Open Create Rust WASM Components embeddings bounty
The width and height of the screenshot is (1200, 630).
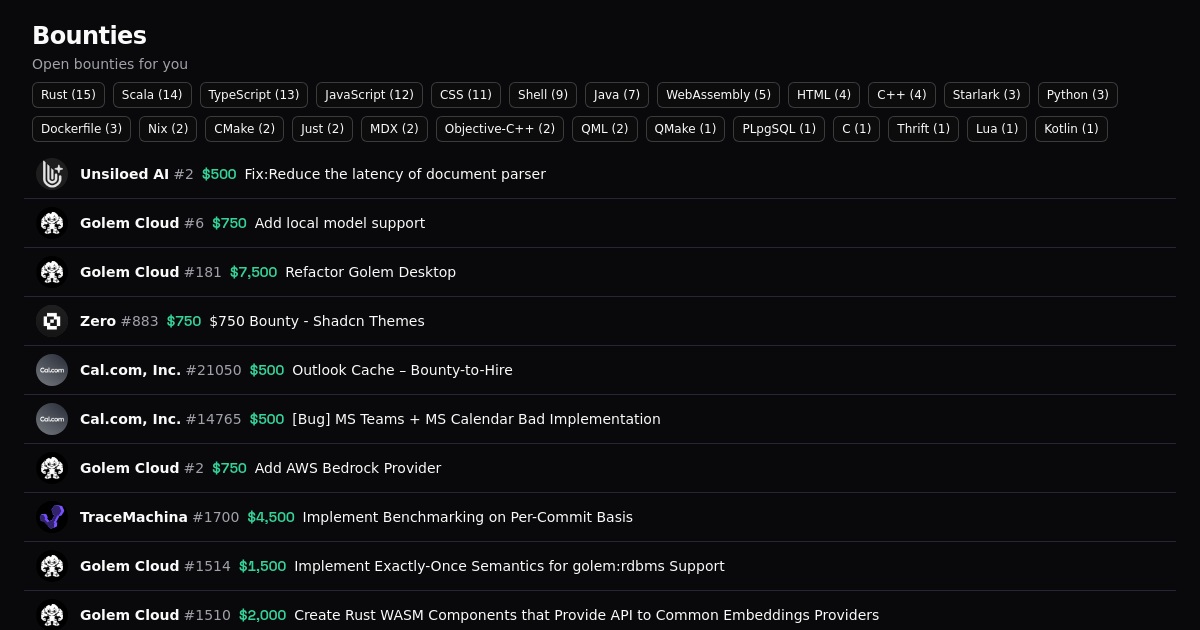click(x=586, y=615)
